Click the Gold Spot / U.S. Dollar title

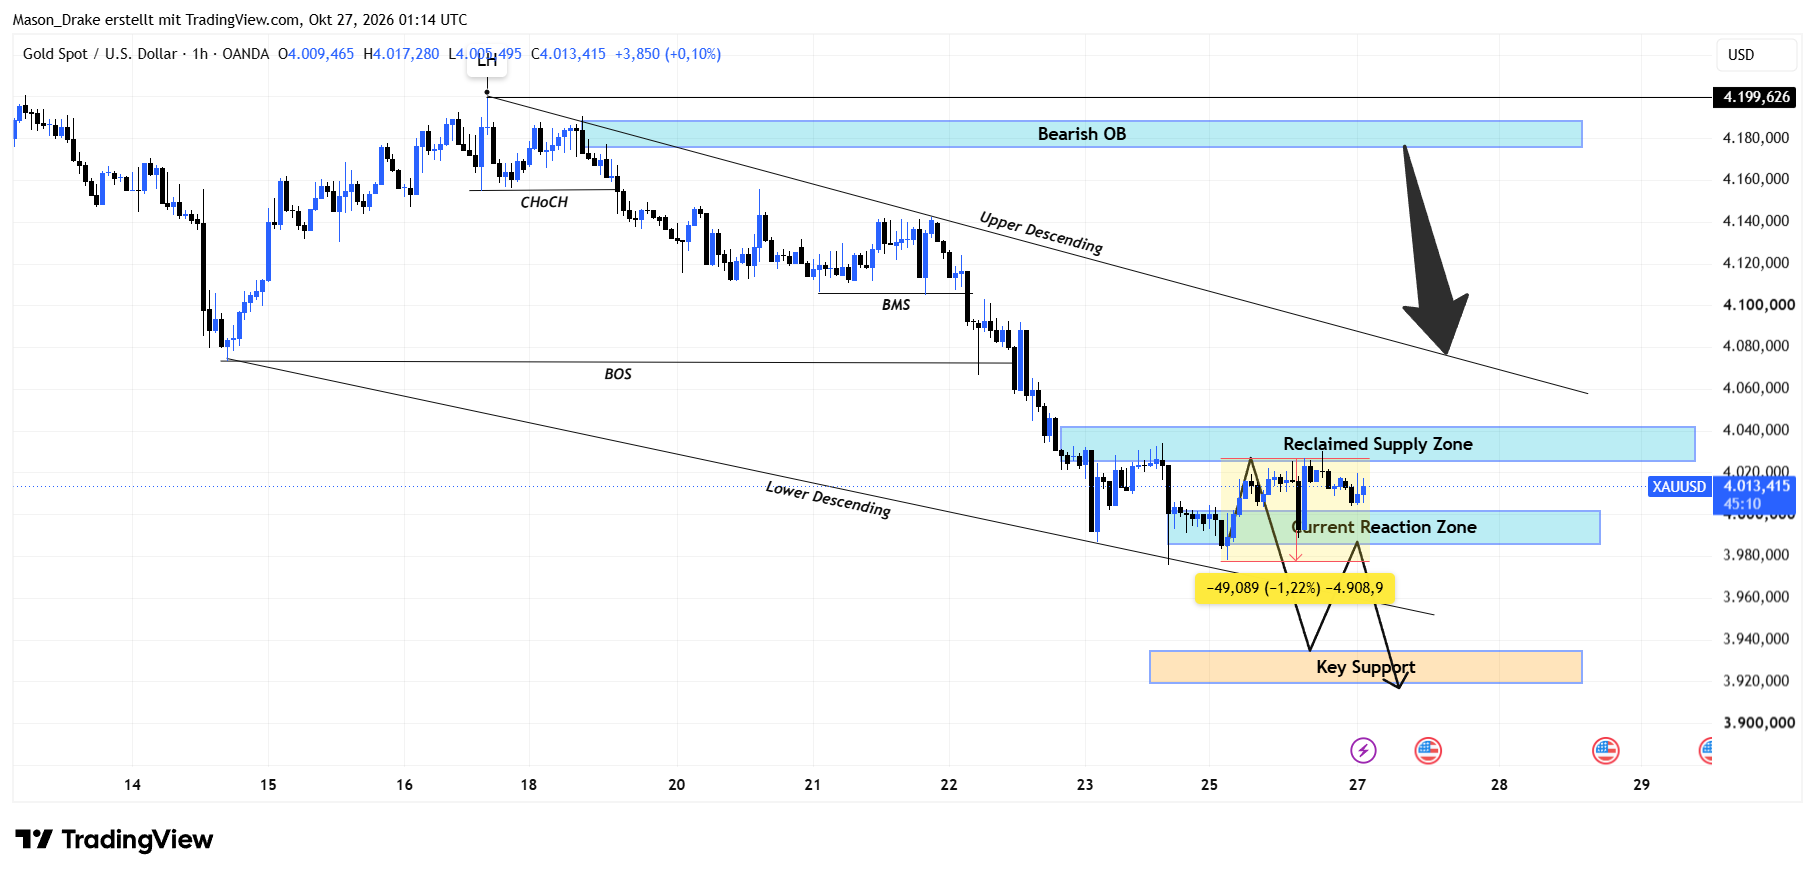100,54
